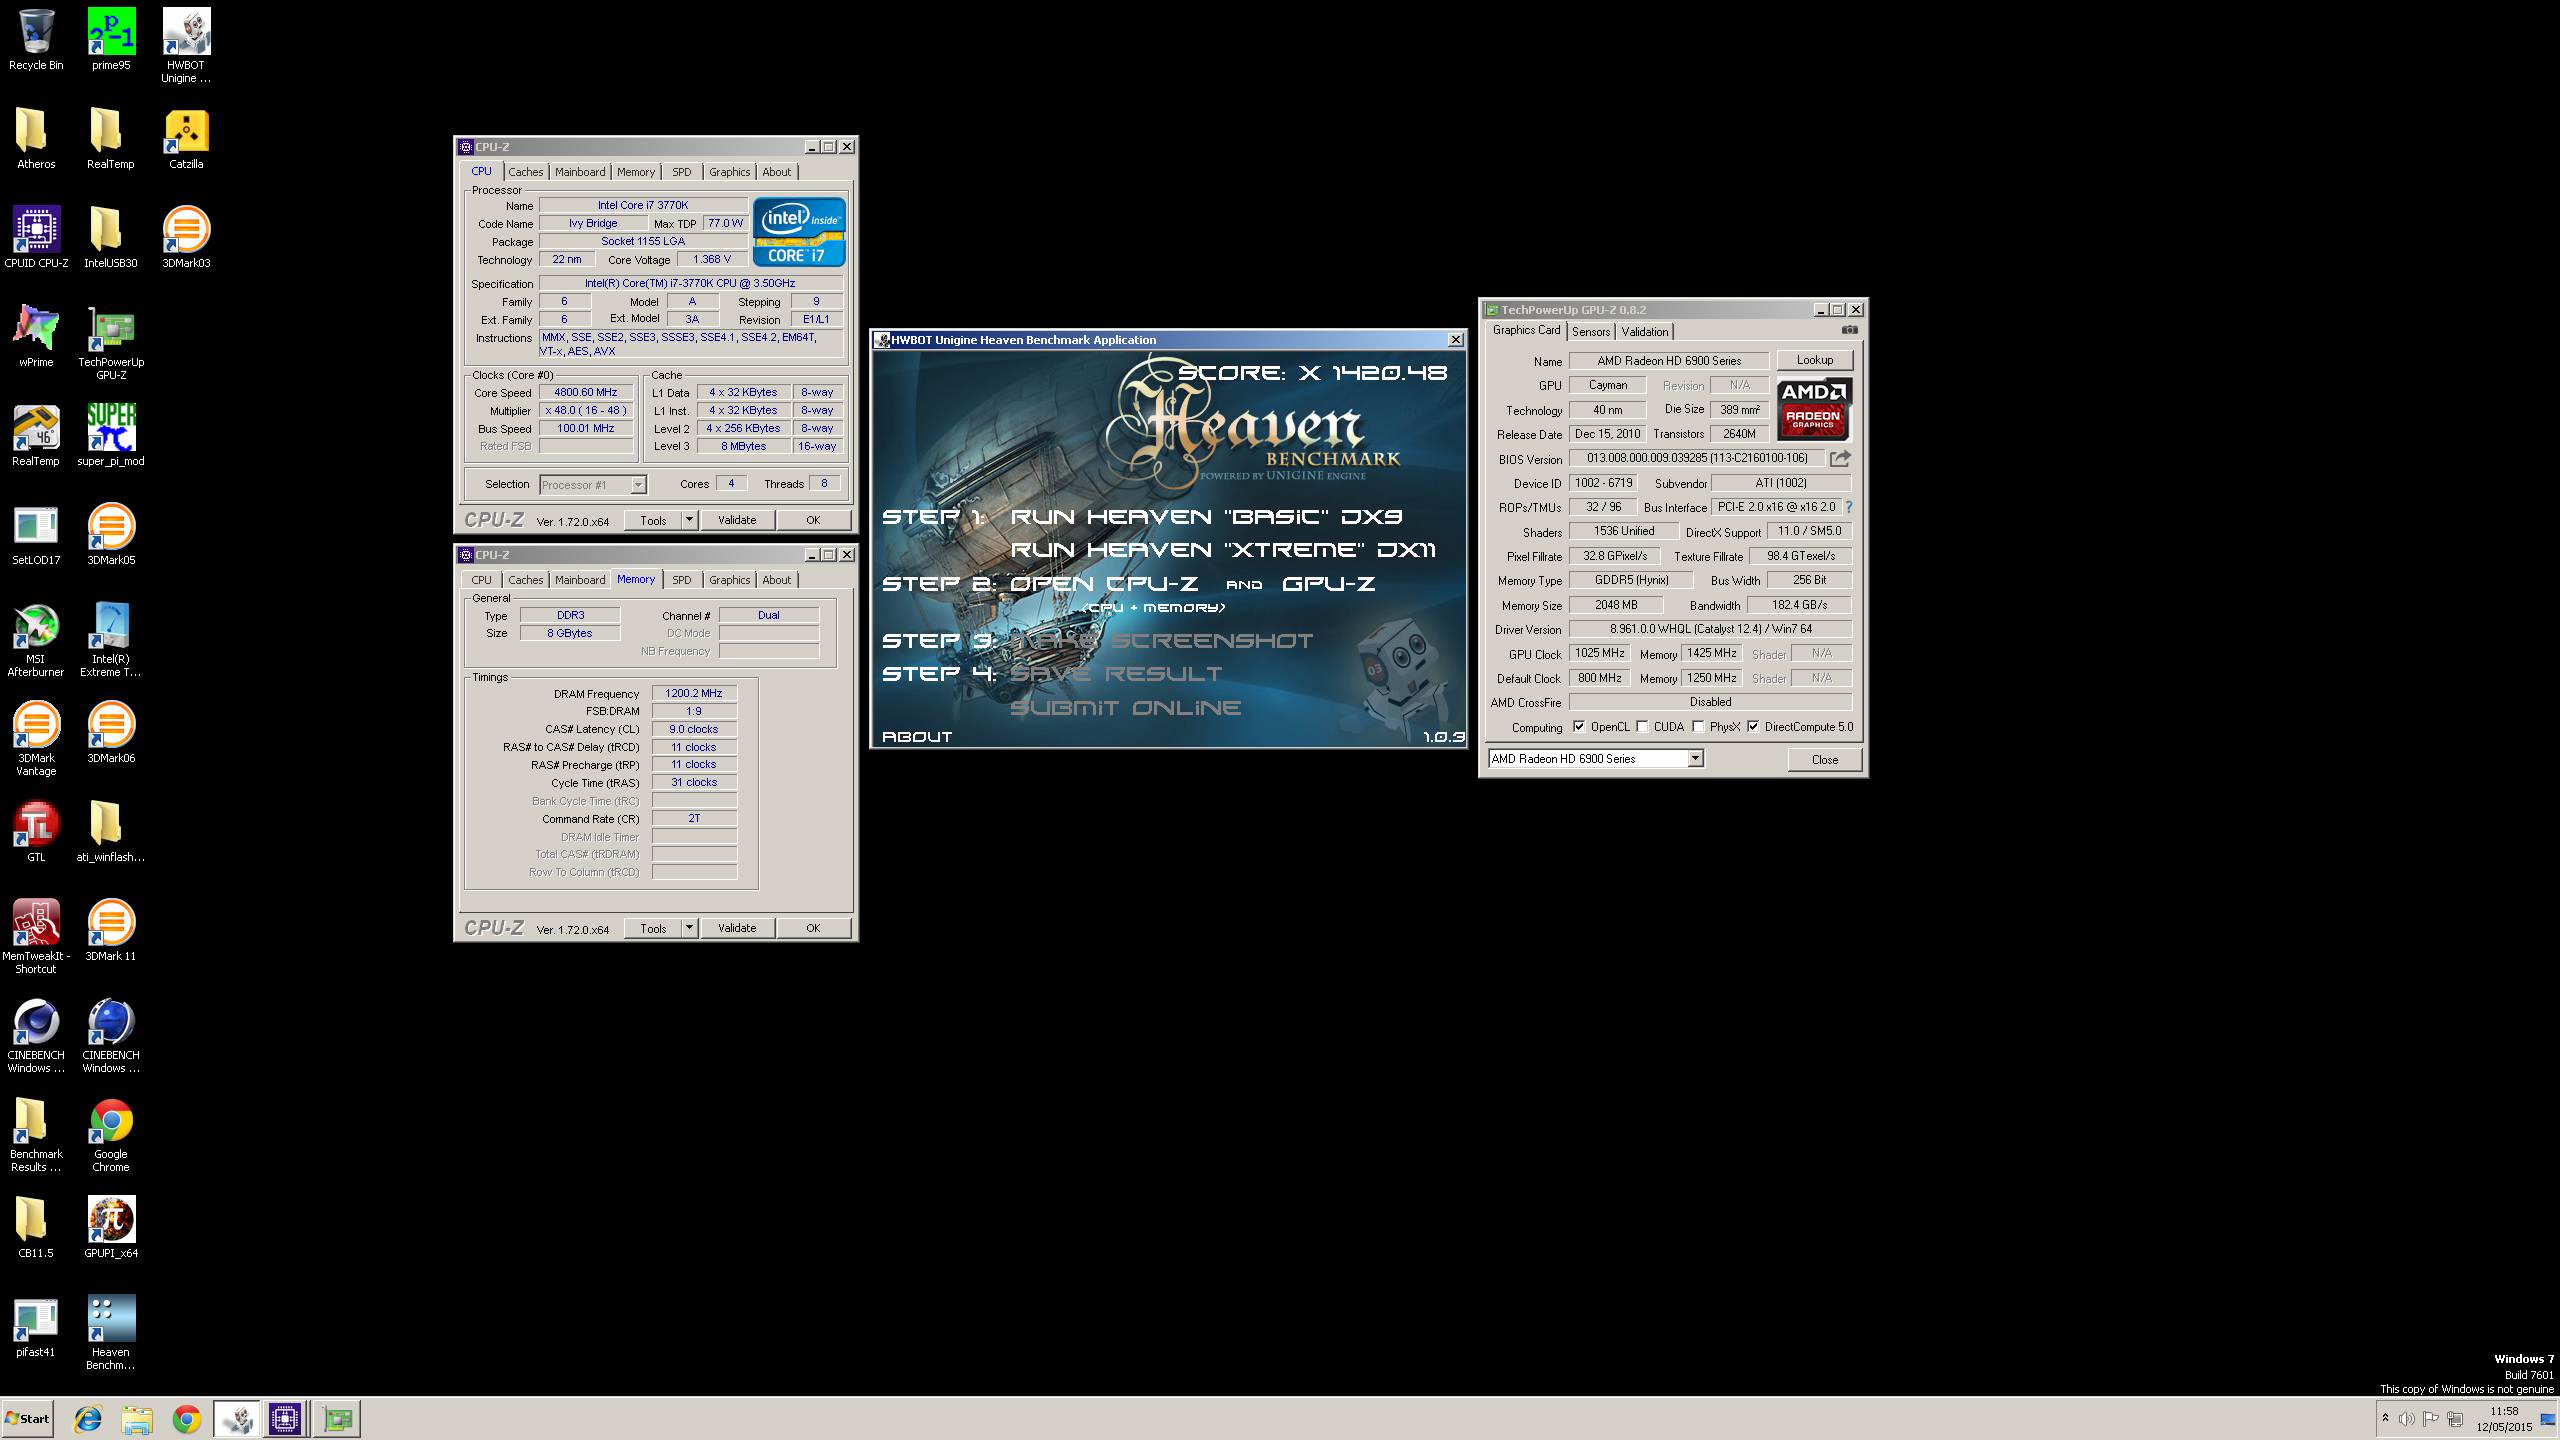The height and width of the screenshot is (1440, 2560).
Task: Show hidden system tray icons
Action: pyautogui.click(x=2385, y=1418)
